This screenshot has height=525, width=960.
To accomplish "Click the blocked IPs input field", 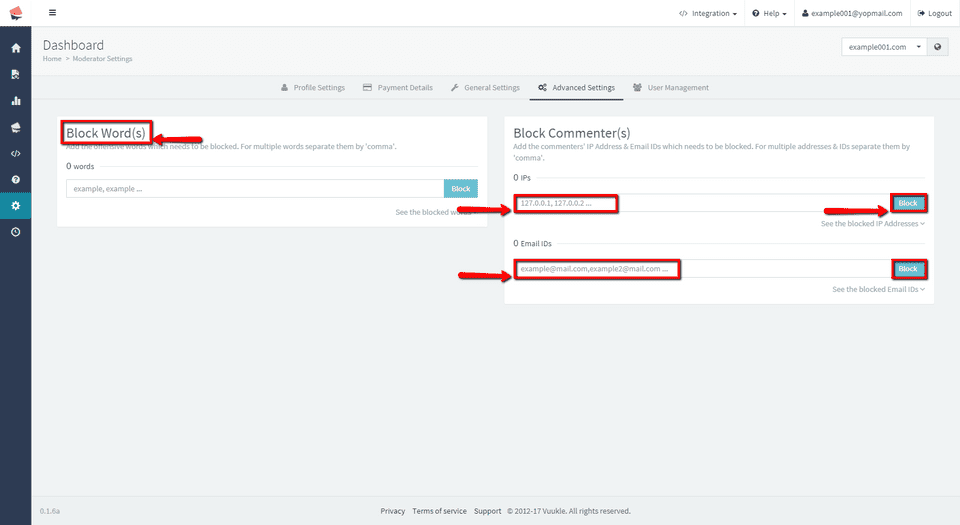I will click(x=700, y=204).
